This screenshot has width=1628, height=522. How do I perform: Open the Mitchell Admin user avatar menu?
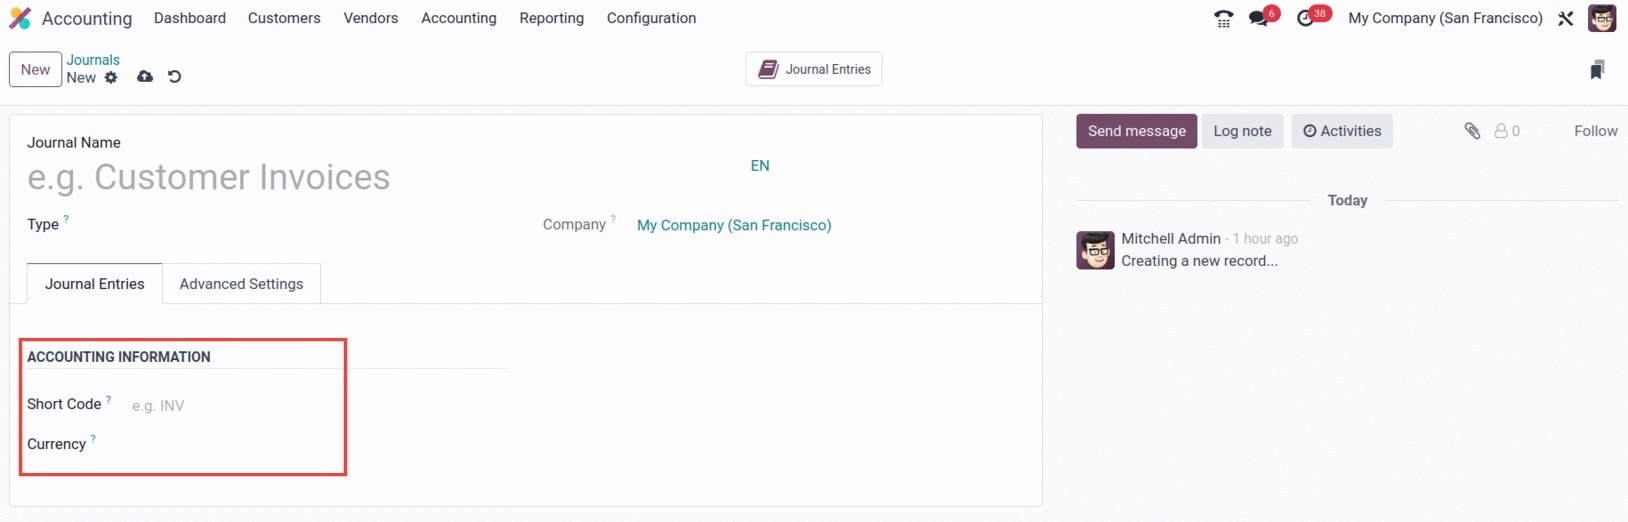pos(1602,18)
